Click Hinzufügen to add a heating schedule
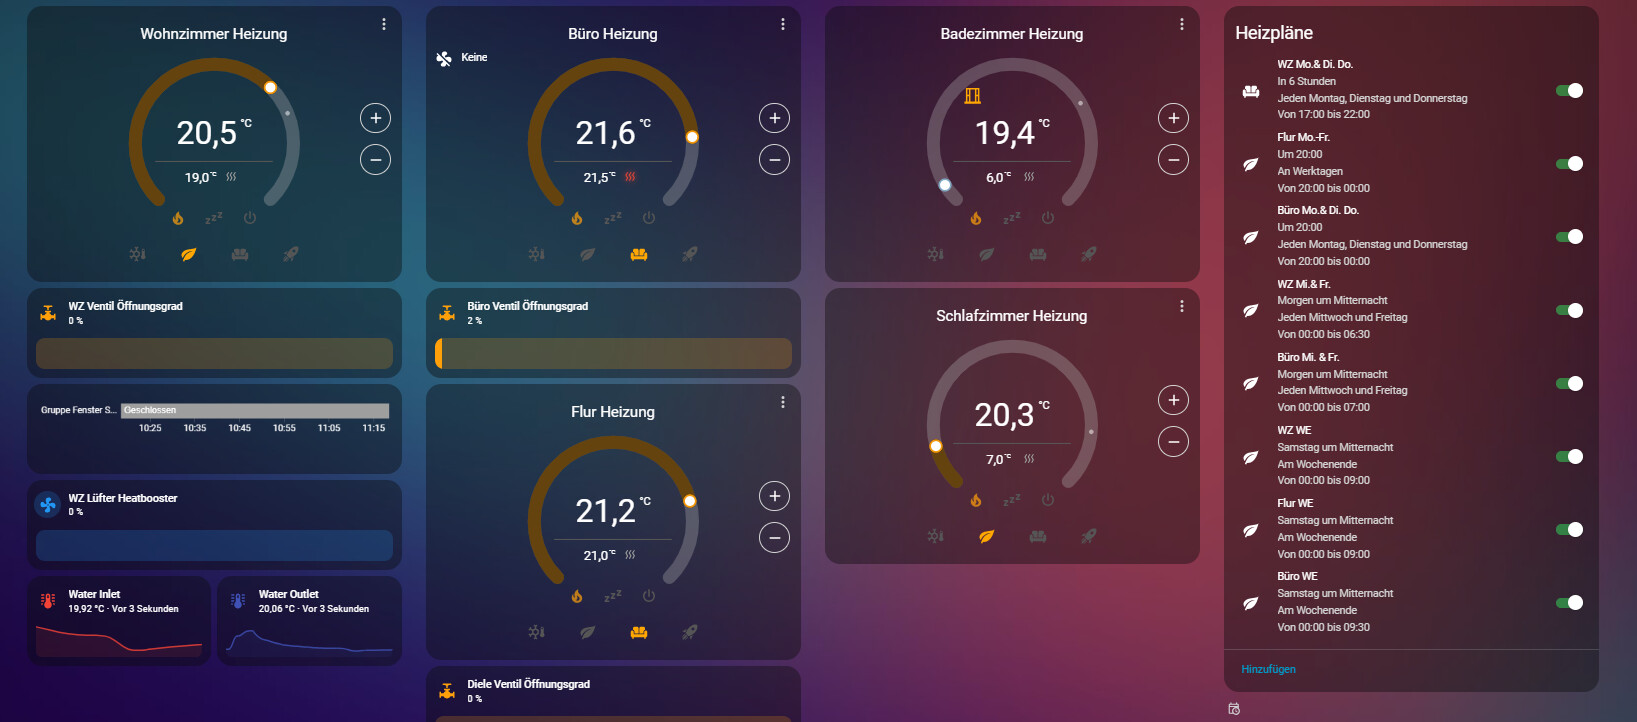The image size is (1637, 722). tap(1268, 669)
